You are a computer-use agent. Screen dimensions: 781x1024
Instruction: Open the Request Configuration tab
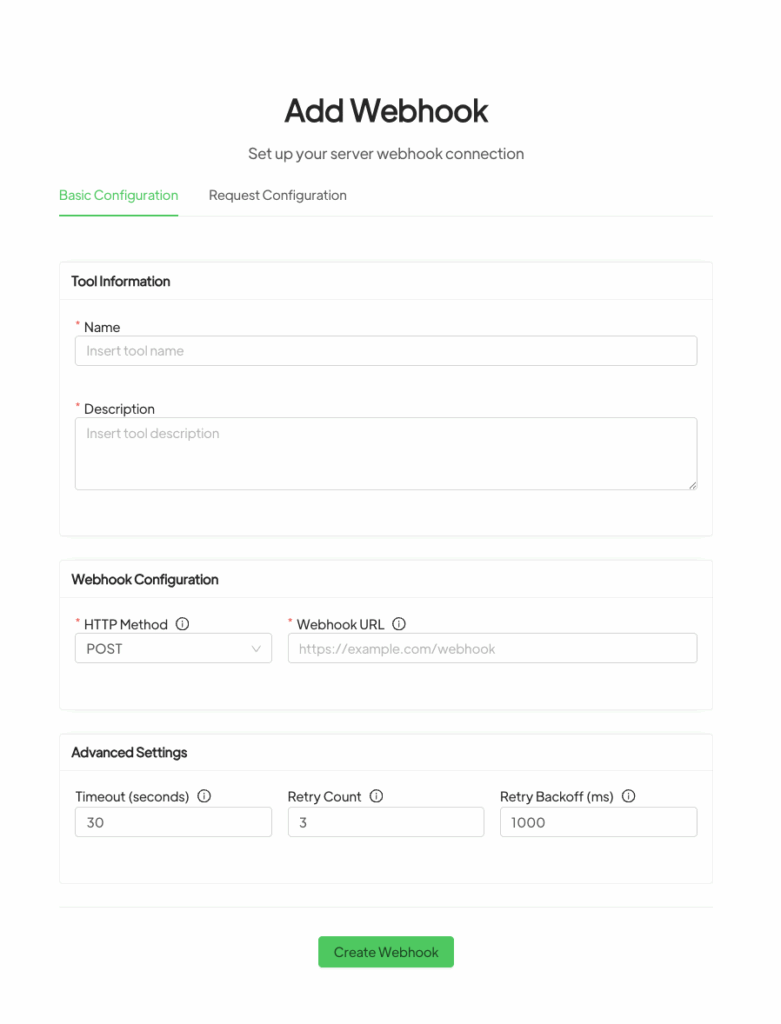(x=277, y=195)
